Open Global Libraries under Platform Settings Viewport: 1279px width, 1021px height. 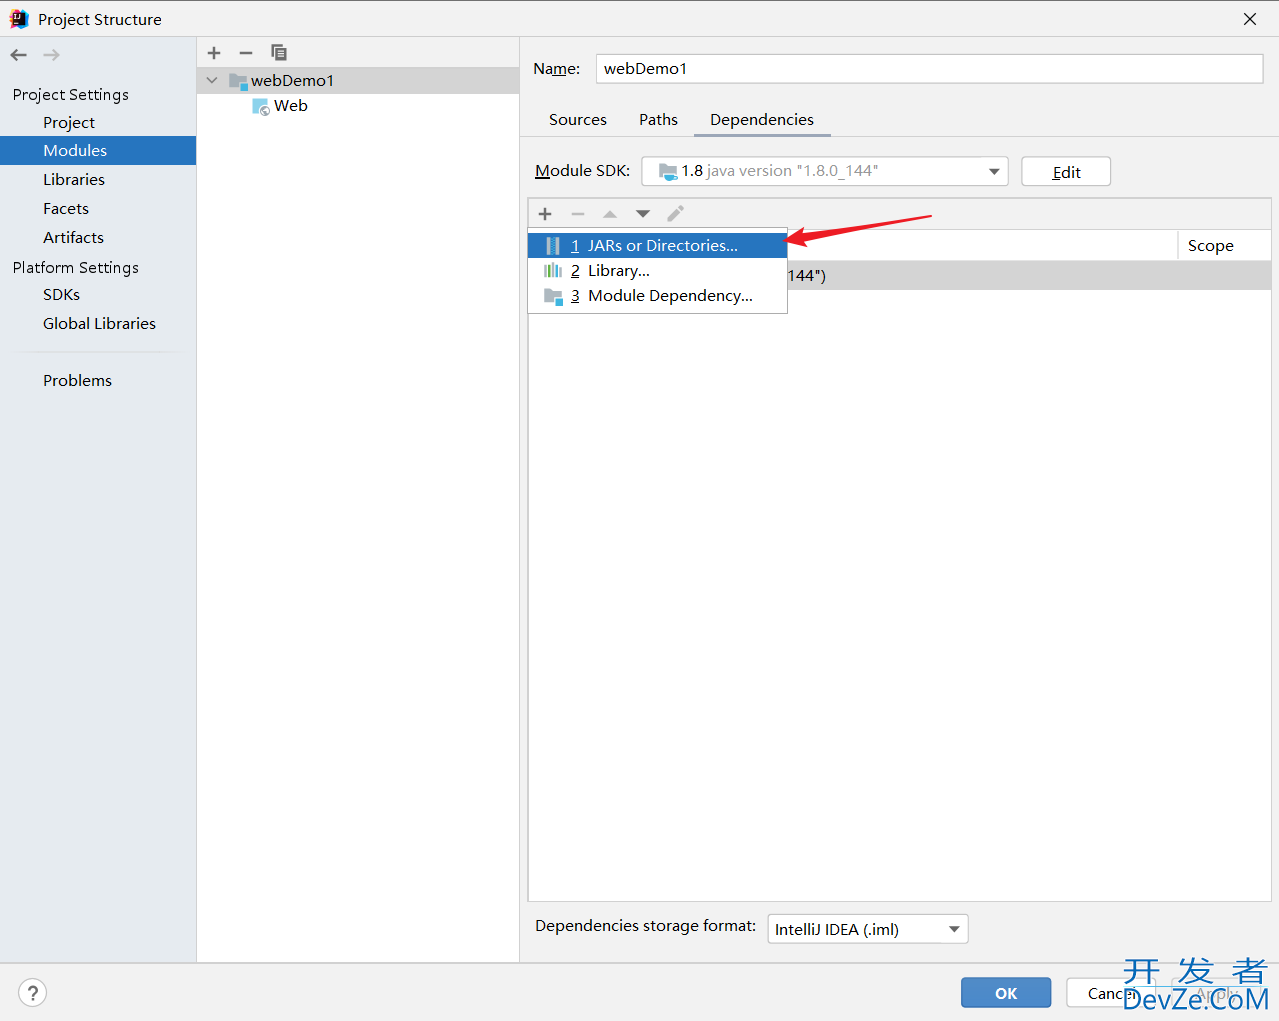click(x=98, y=324)
